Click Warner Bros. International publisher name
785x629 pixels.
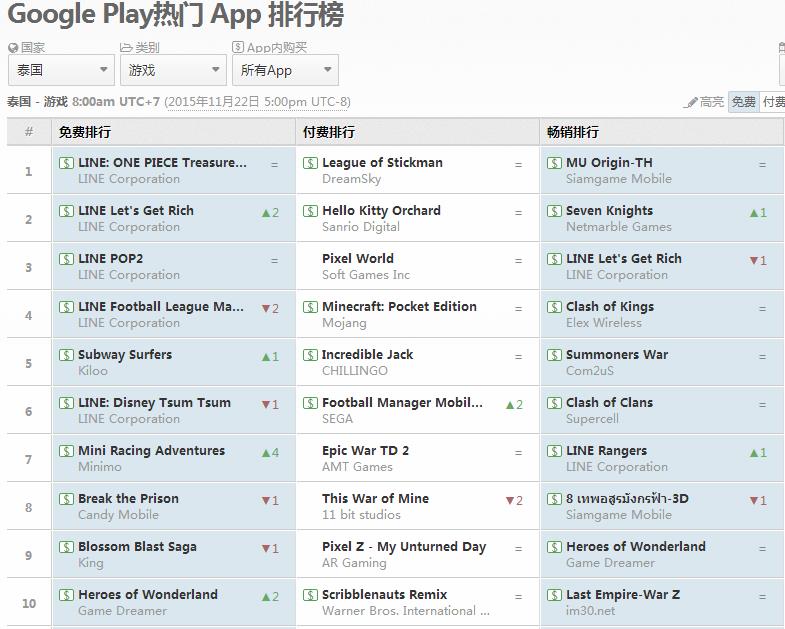click(x=406, y=611)
